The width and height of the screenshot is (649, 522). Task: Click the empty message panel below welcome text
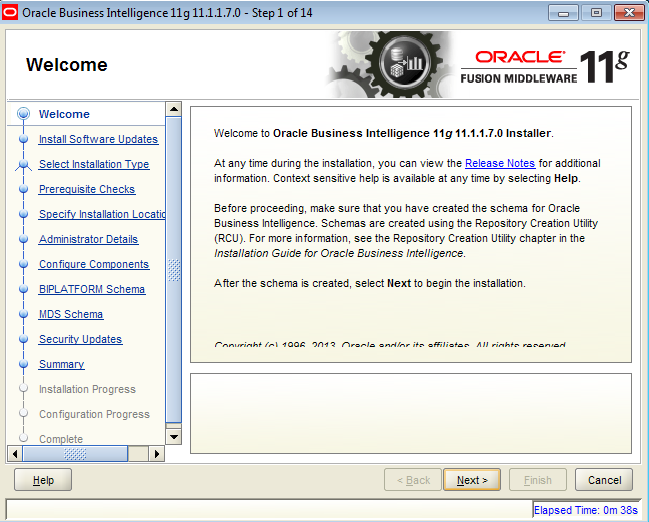click(411, 414)
